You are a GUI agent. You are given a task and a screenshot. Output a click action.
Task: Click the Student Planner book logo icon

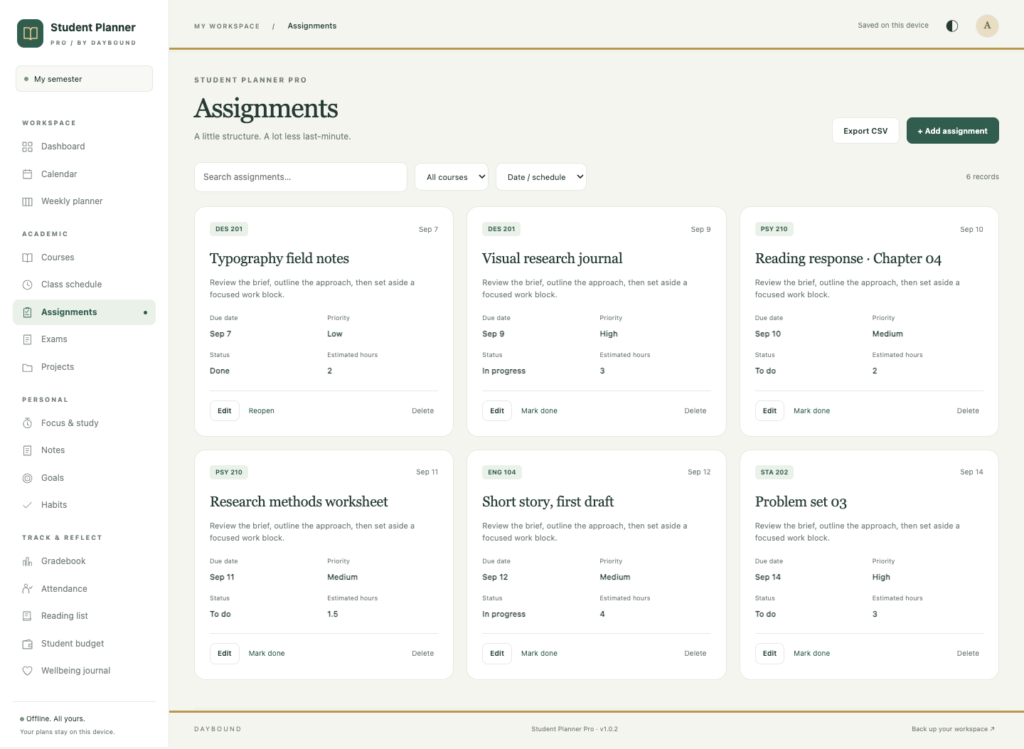pos(30,33)
